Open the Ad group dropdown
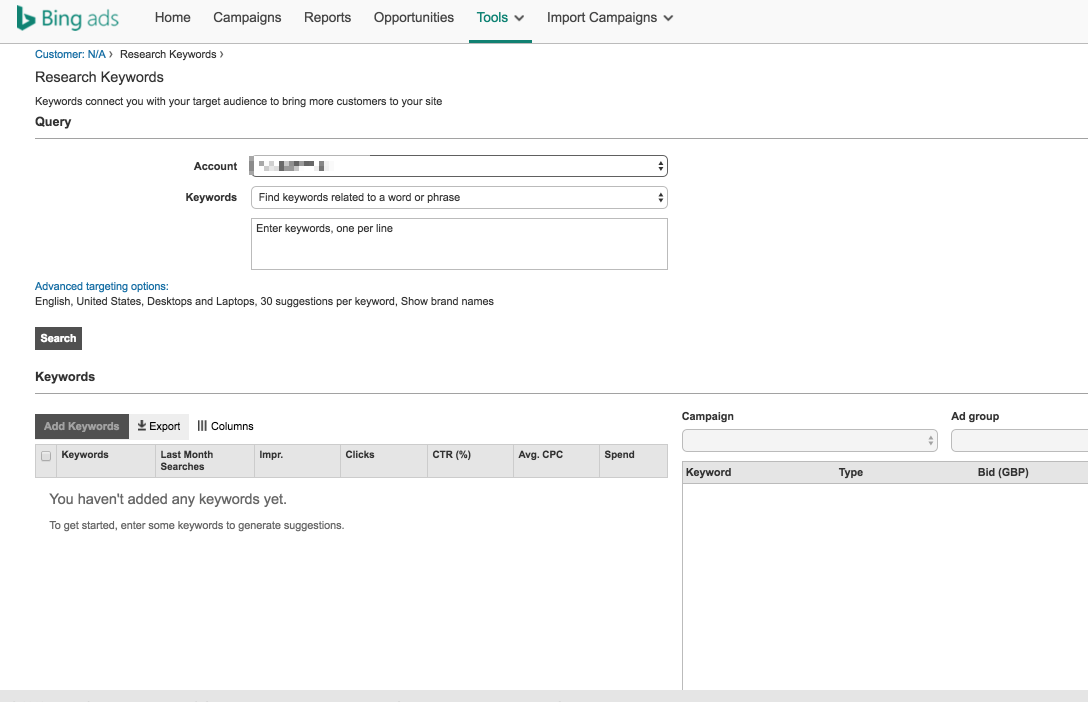 [1018, 440]
